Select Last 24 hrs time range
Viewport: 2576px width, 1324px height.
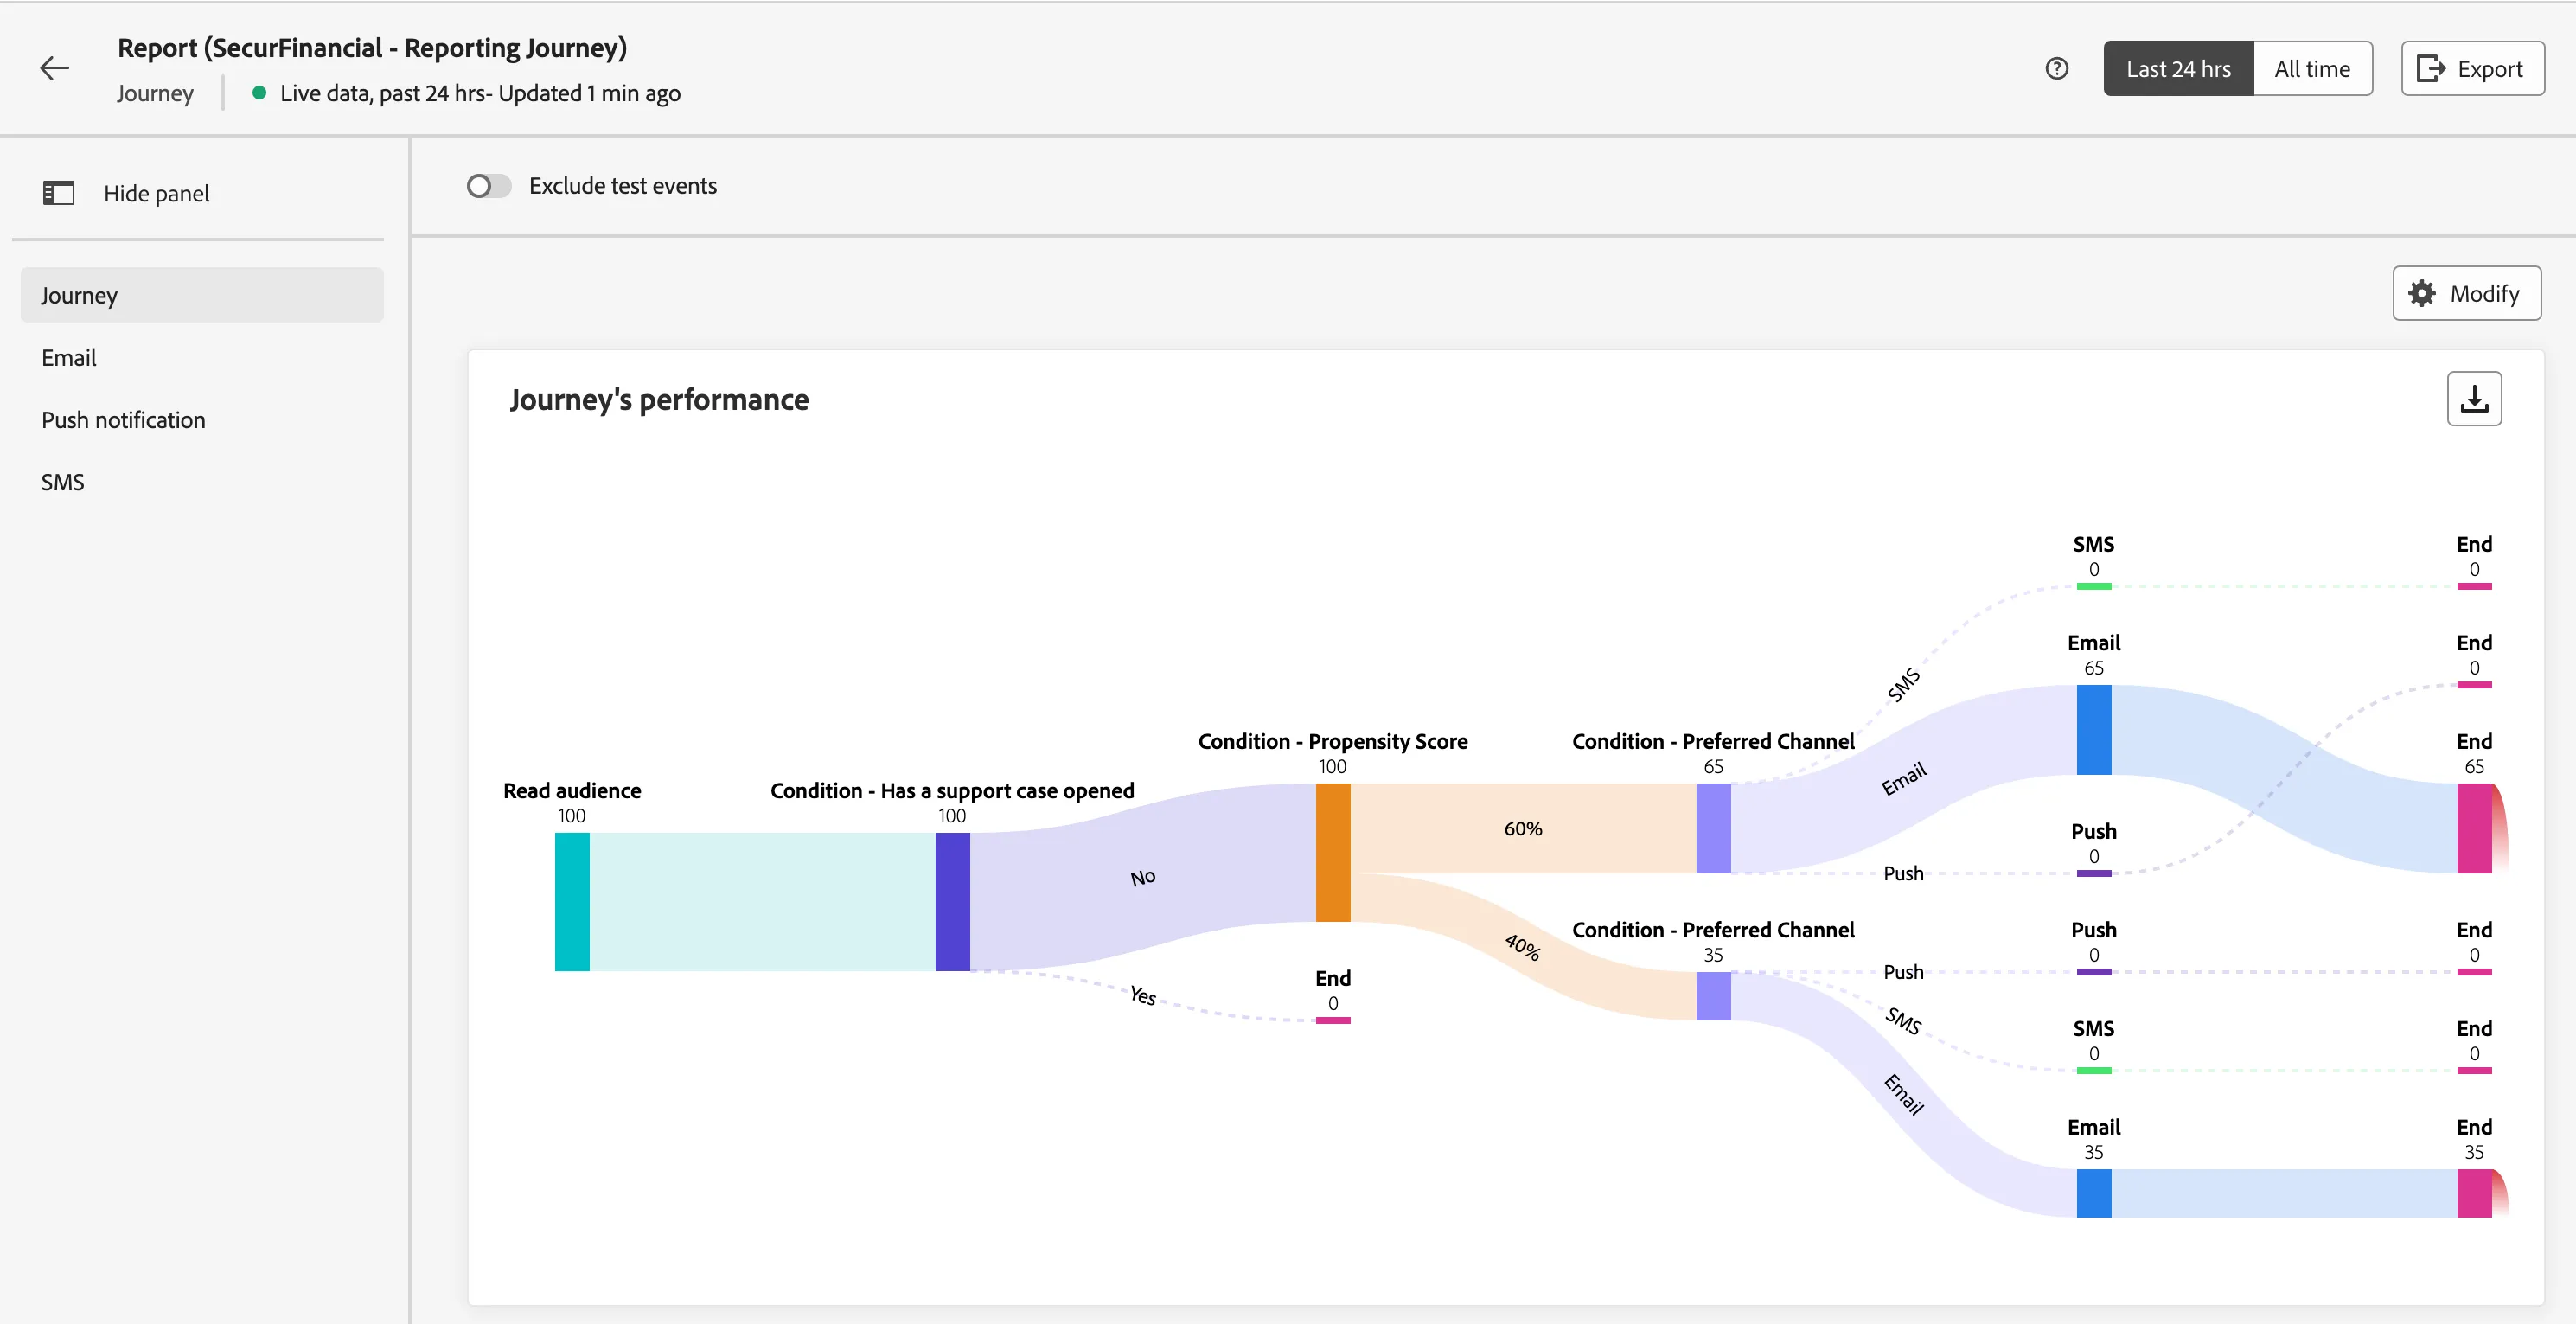[2178, 68]
